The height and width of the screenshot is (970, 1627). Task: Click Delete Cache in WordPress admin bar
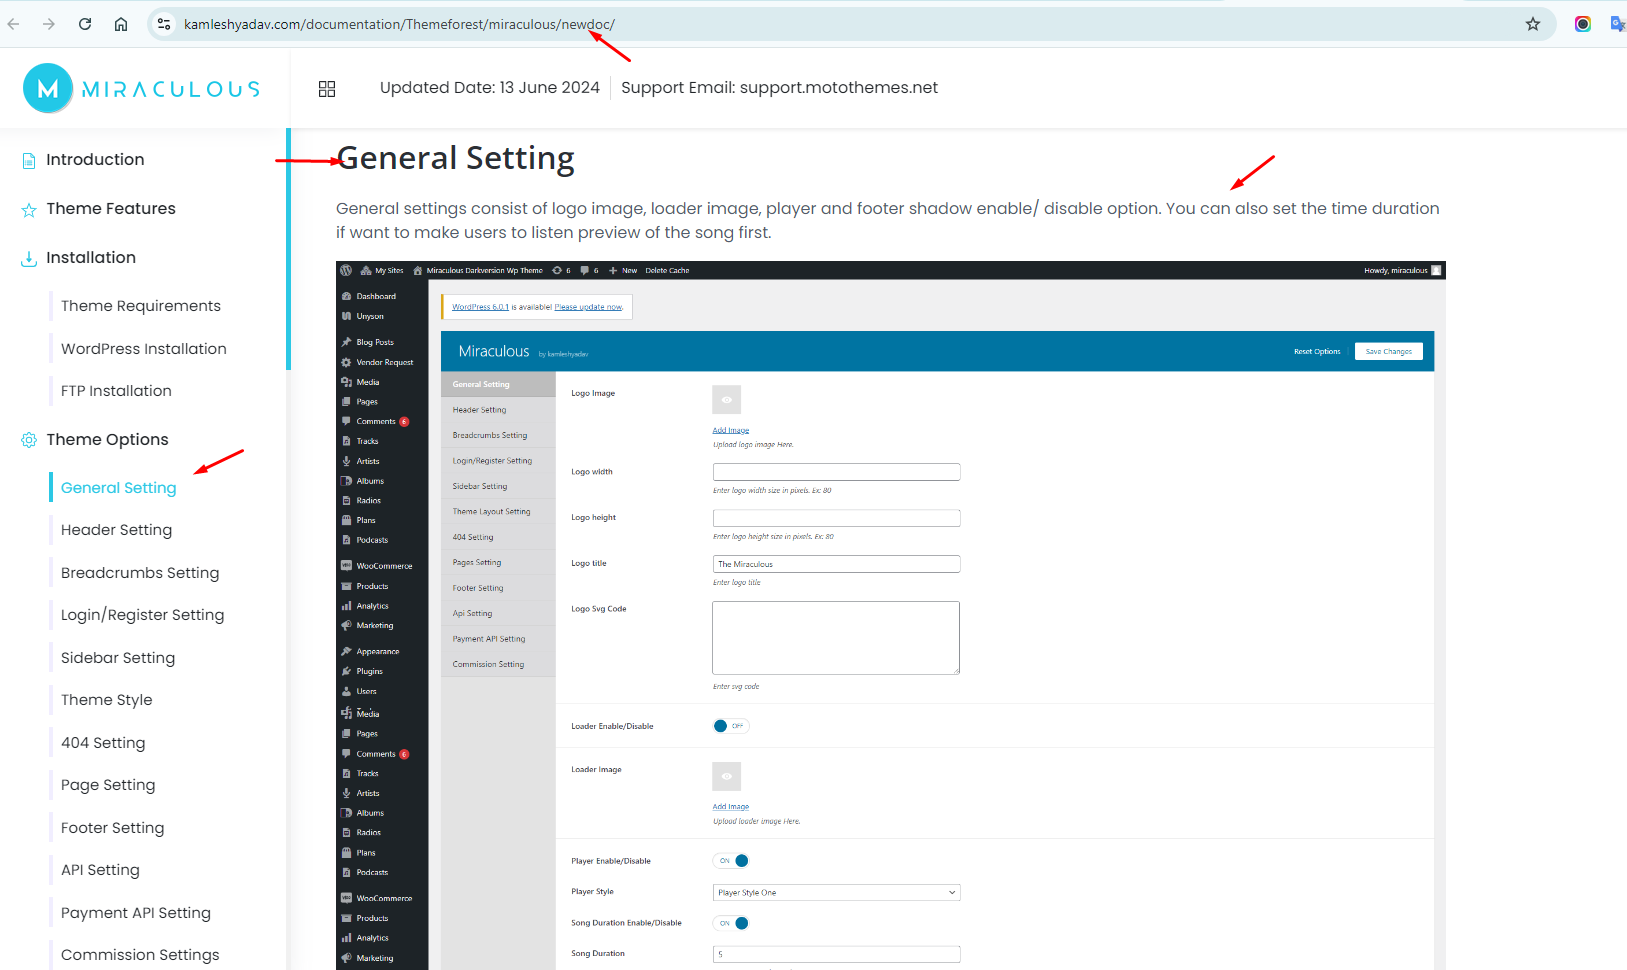click(x=667, y=270)
